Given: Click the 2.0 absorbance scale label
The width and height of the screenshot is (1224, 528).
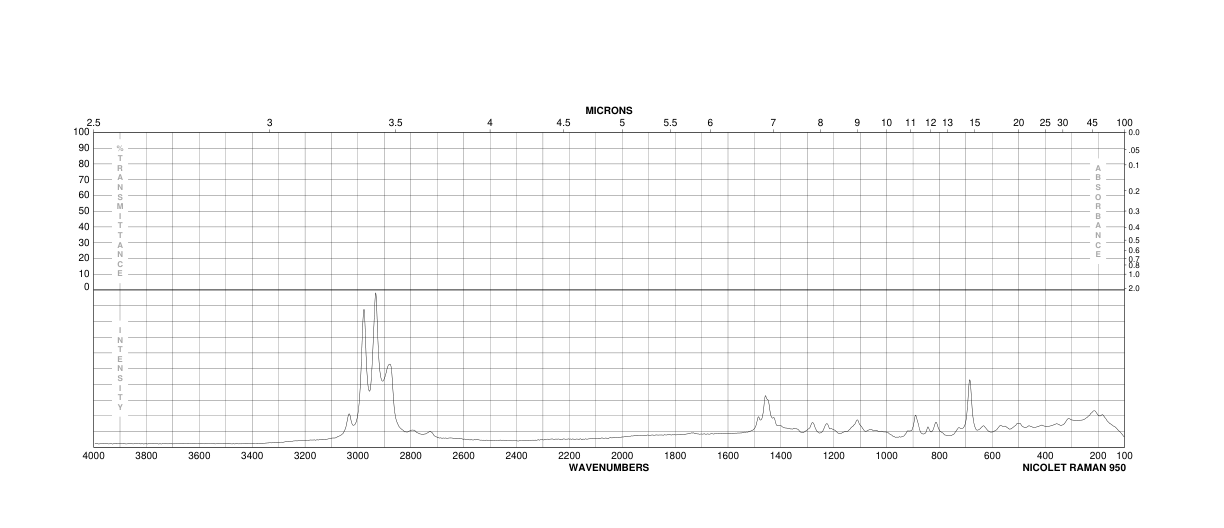Looking at the screenshot, I should pyautogui.click(x=1134, y=288).
